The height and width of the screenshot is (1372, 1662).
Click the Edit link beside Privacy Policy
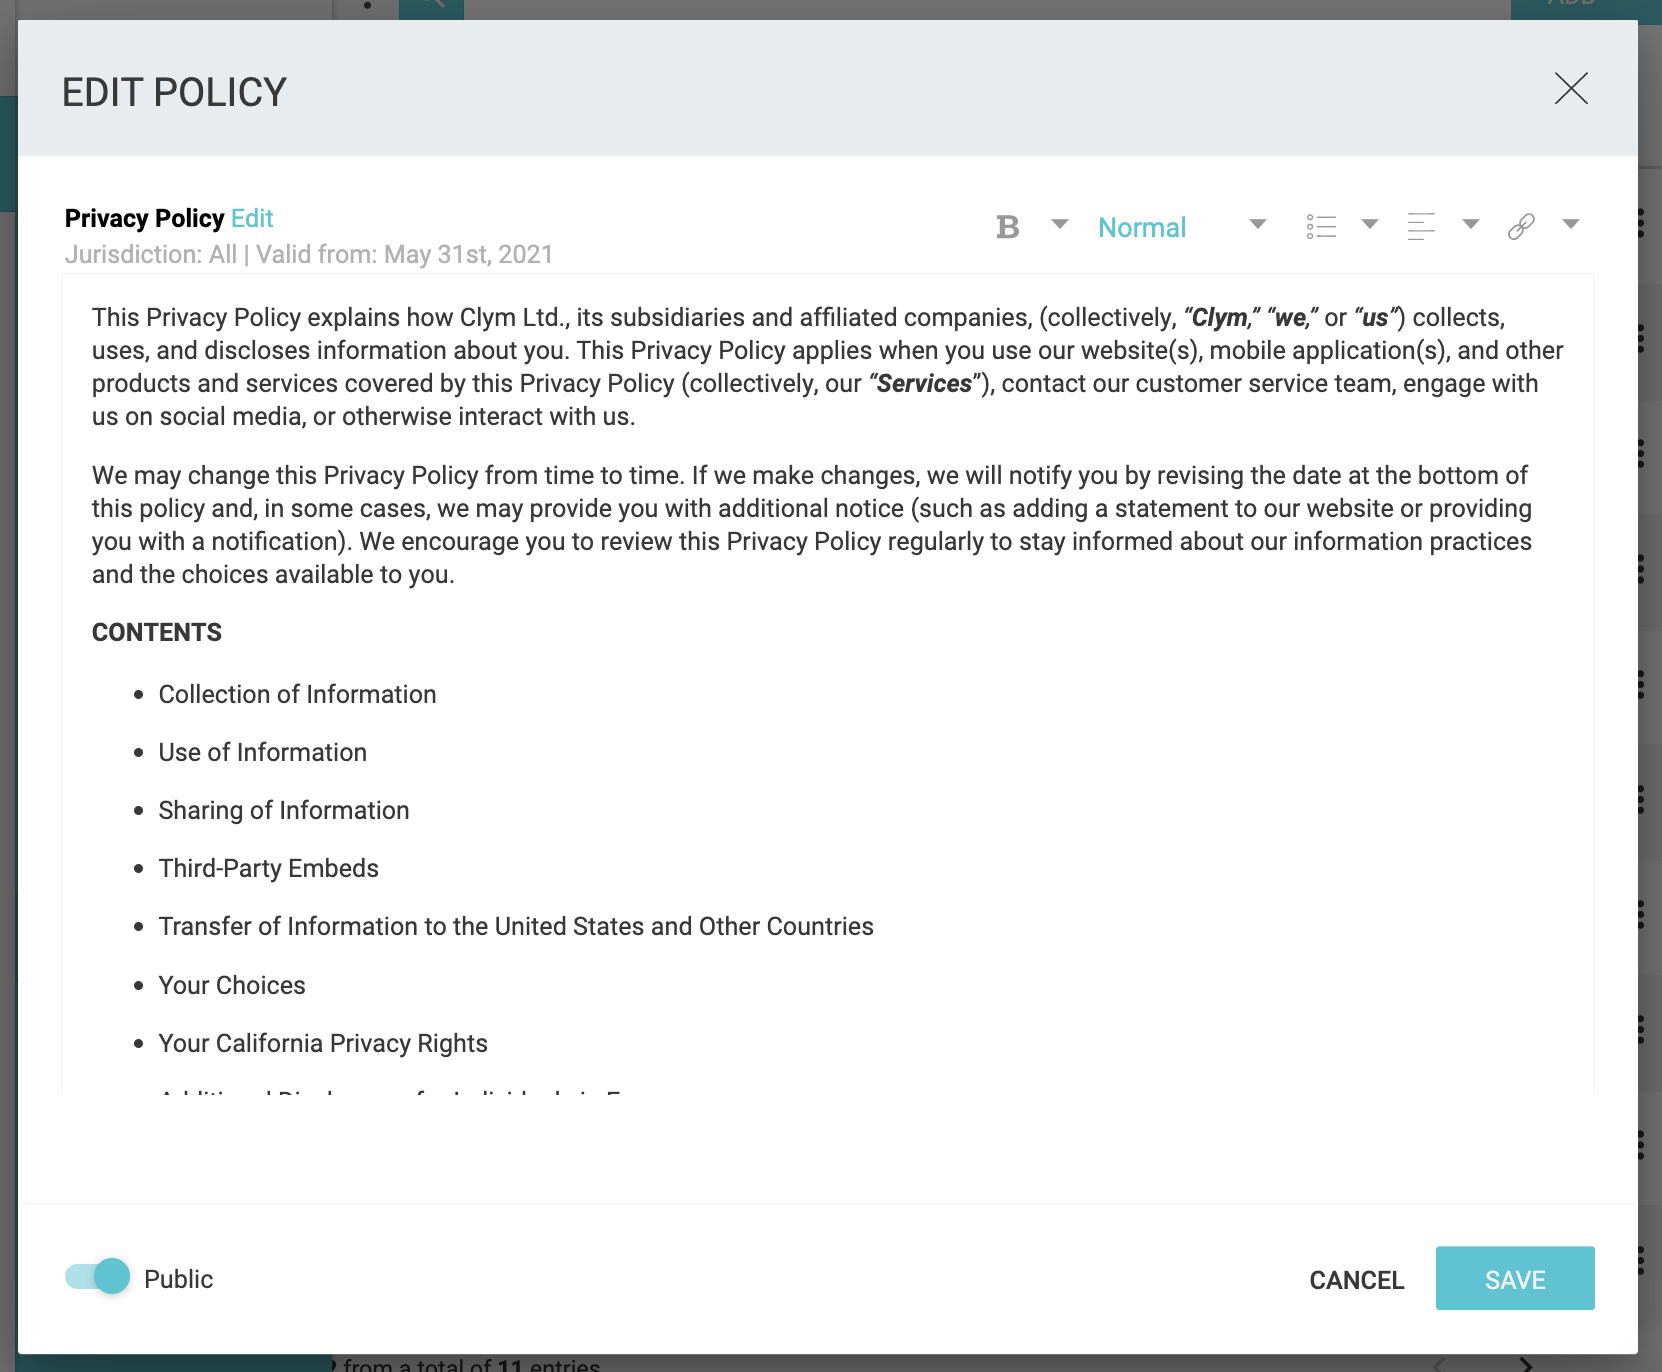point(252,218)
